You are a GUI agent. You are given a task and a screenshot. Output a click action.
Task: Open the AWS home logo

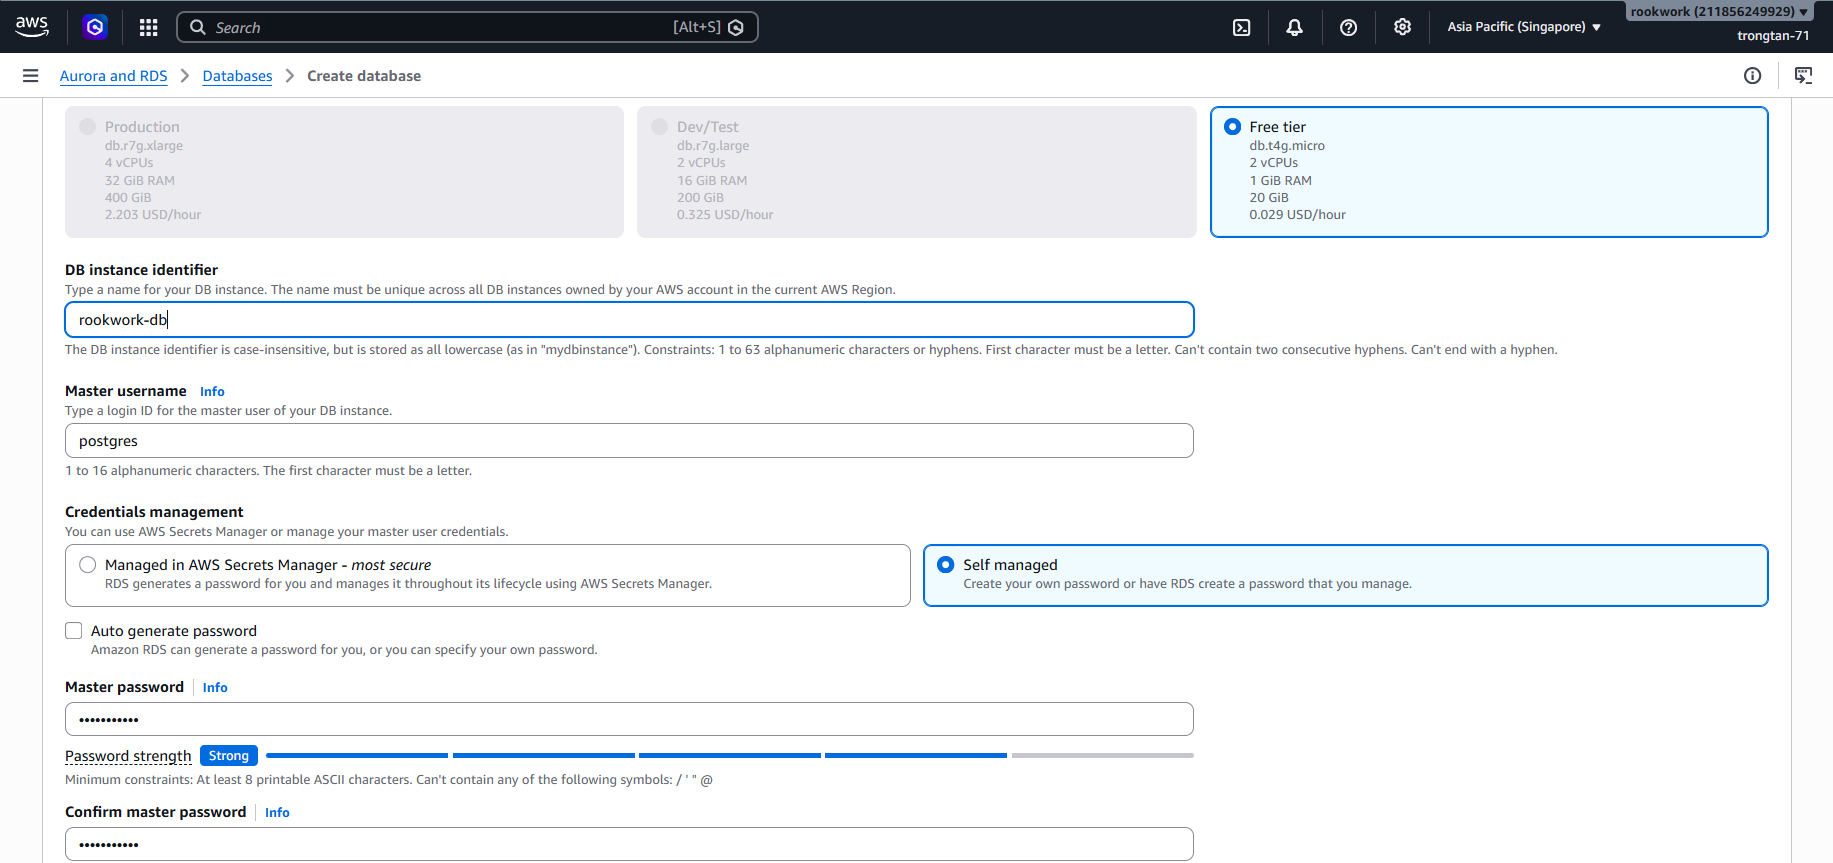click(32, 27)
